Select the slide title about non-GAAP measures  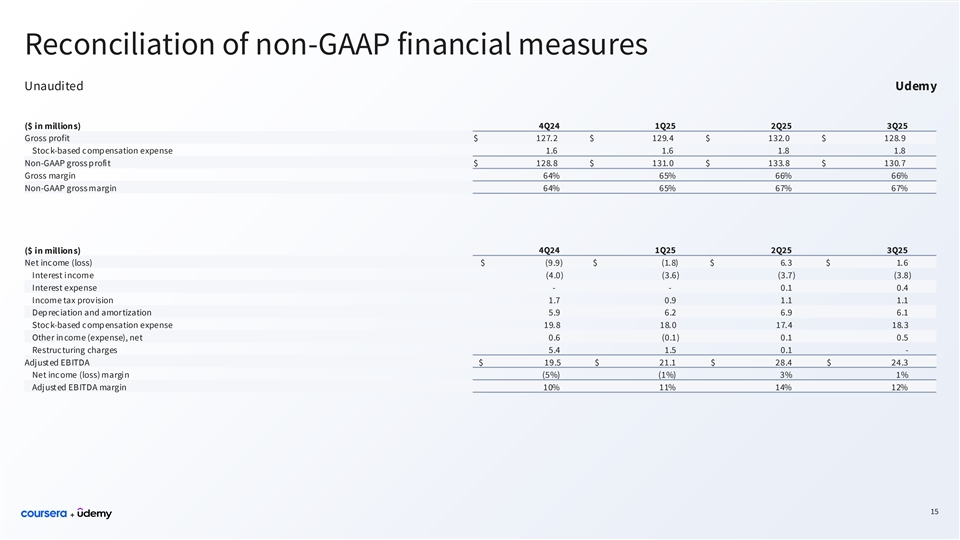(336, 44)
